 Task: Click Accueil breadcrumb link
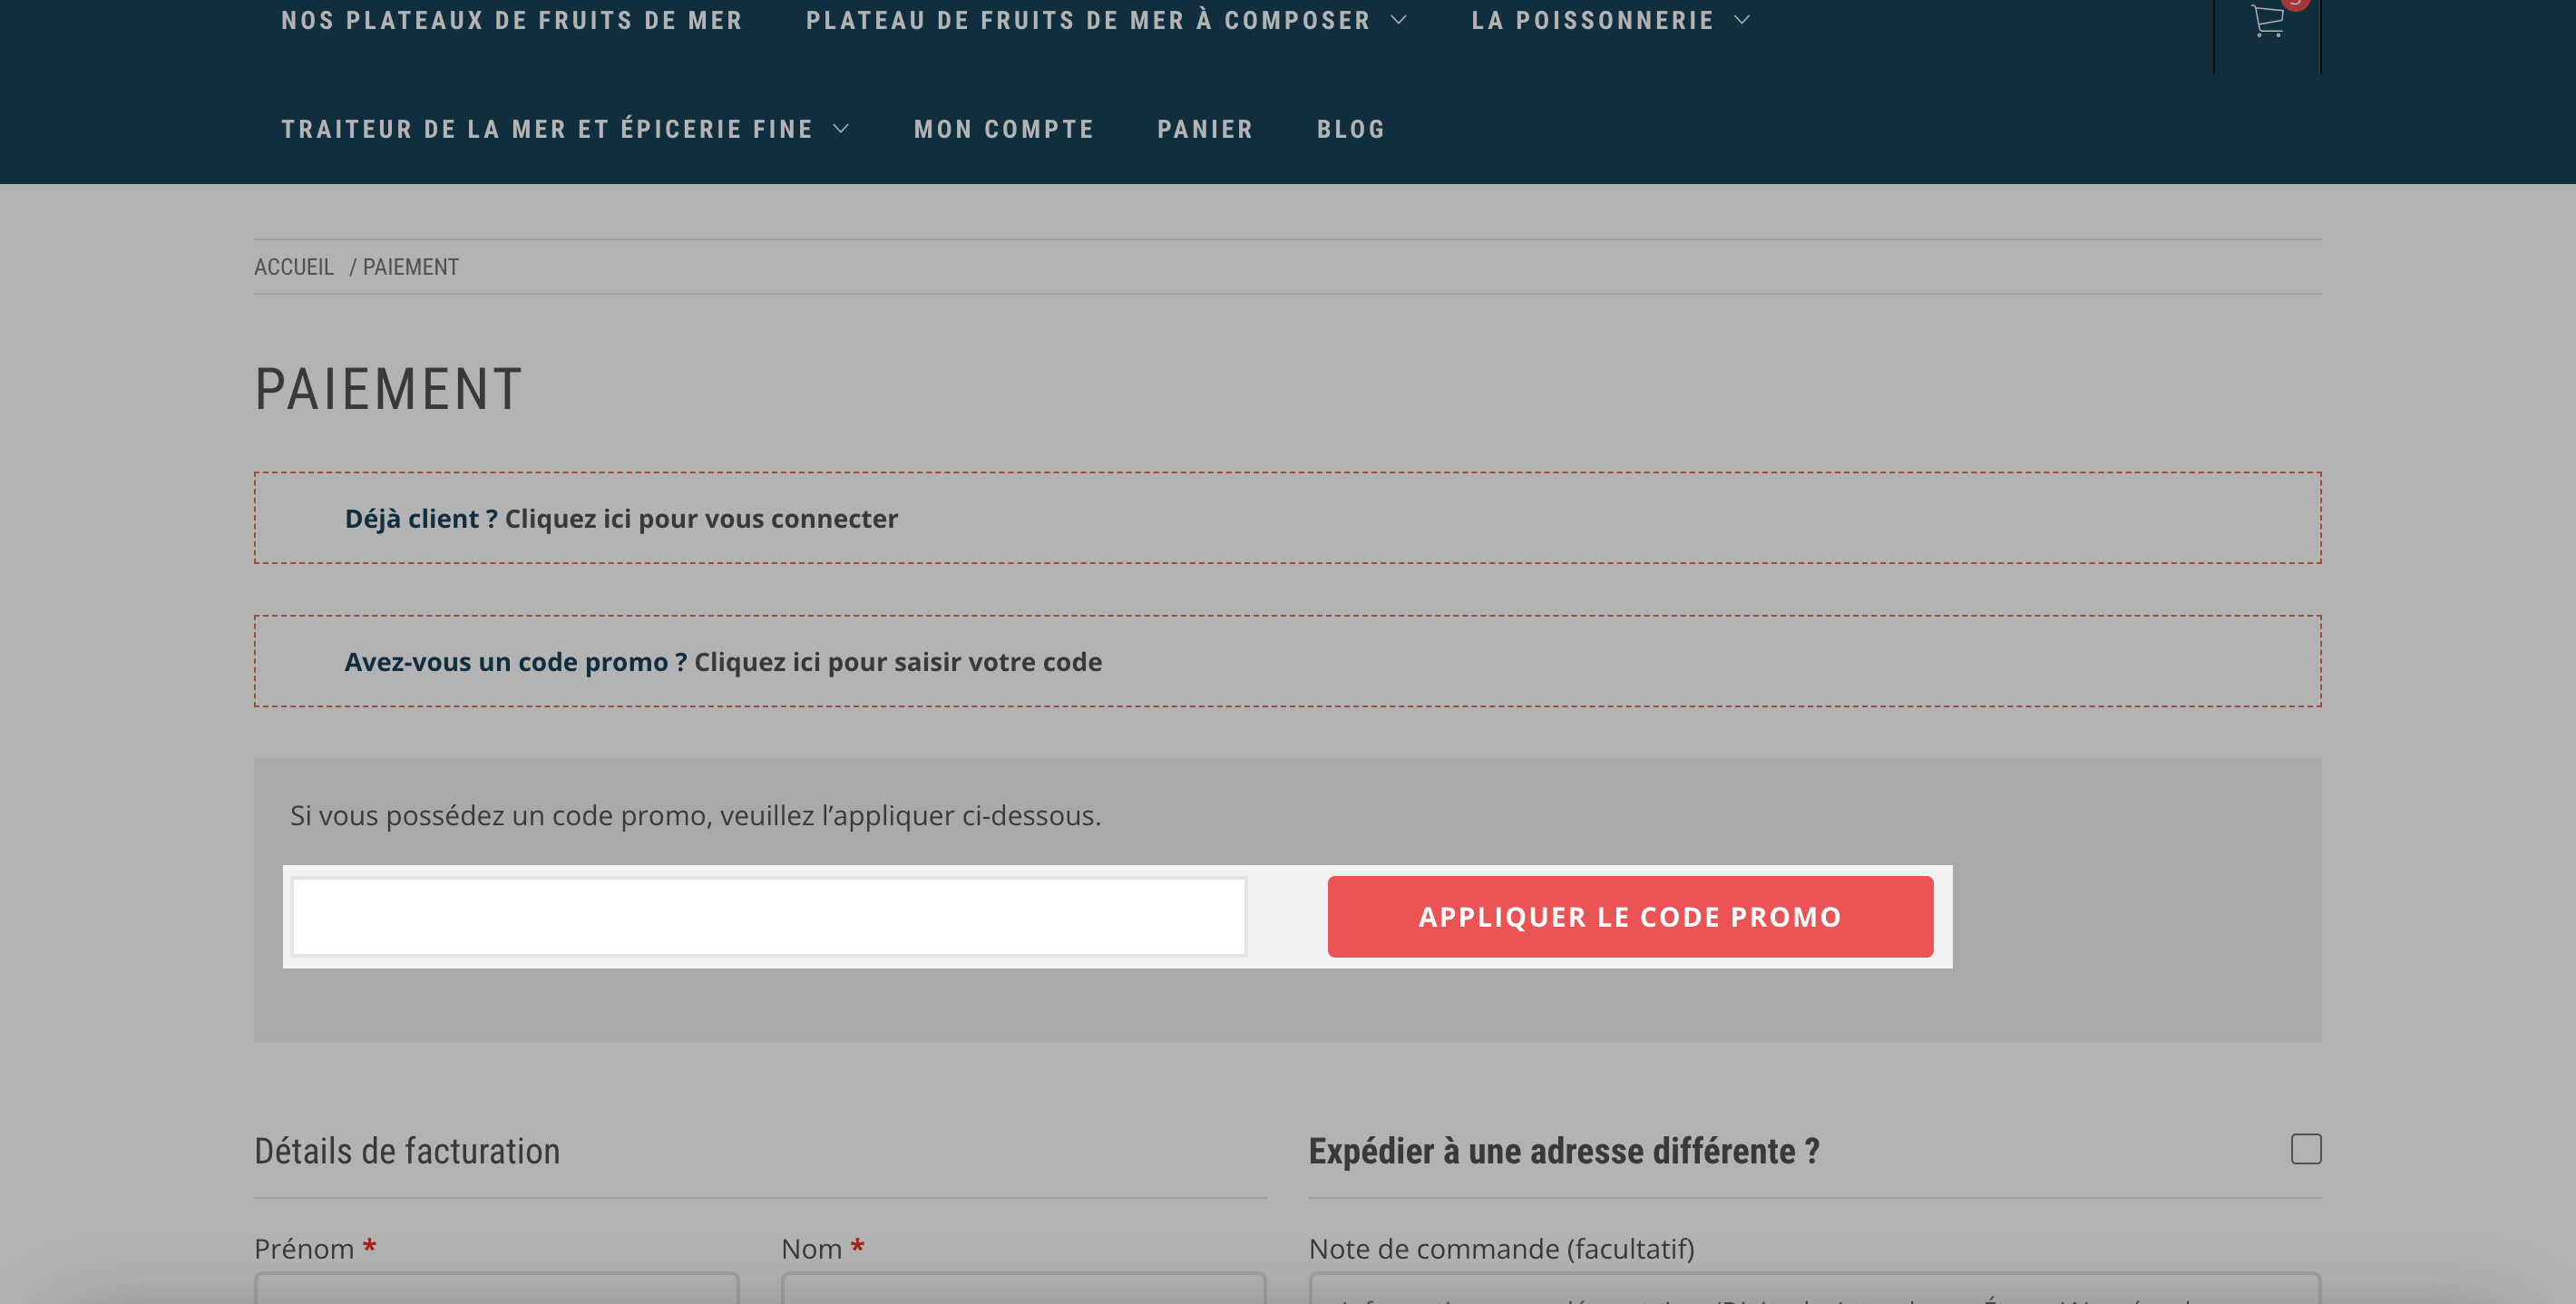pos(294,267)
